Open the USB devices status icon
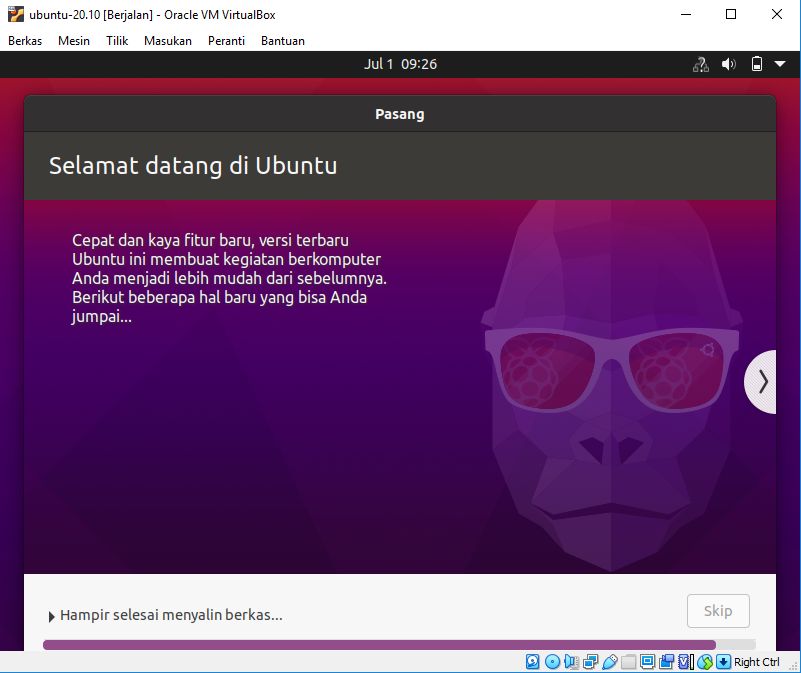 click(x=610, y=662)
